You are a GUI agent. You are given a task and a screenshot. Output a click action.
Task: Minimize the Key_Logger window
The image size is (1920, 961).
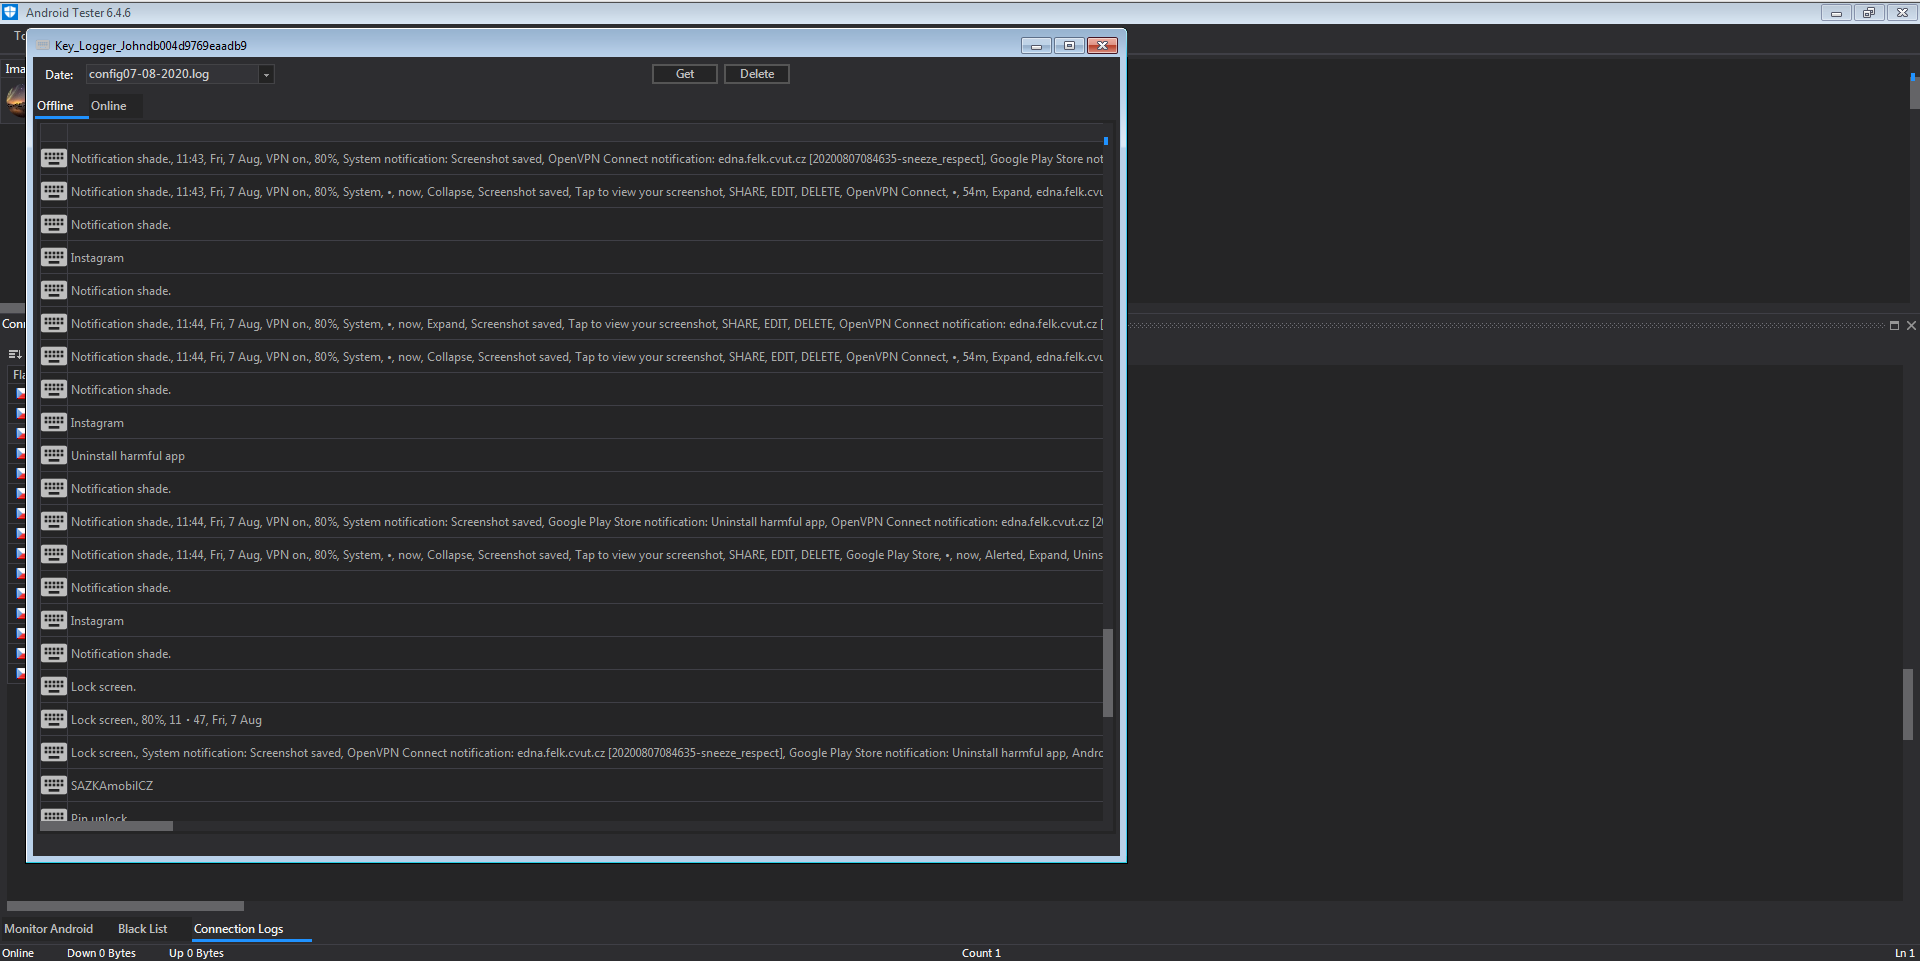pos(1036,46)
